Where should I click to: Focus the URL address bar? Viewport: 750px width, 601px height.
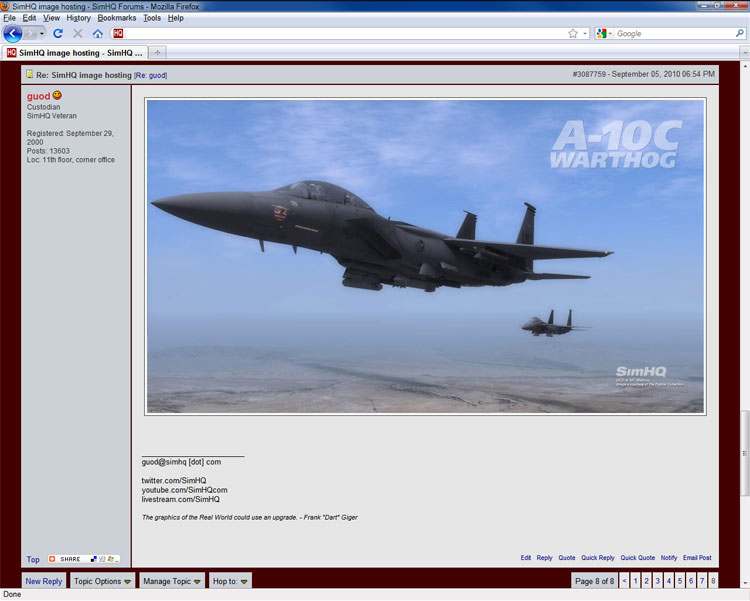(x=344, y=33)
